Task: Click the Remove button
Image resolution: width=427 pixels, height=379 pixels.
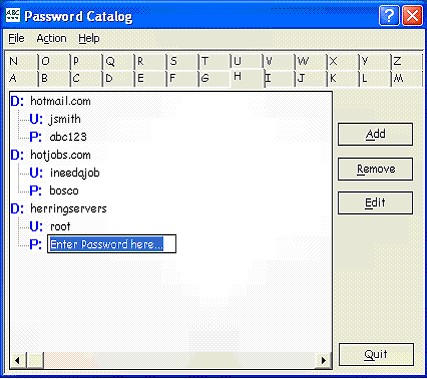Action: 375,169
